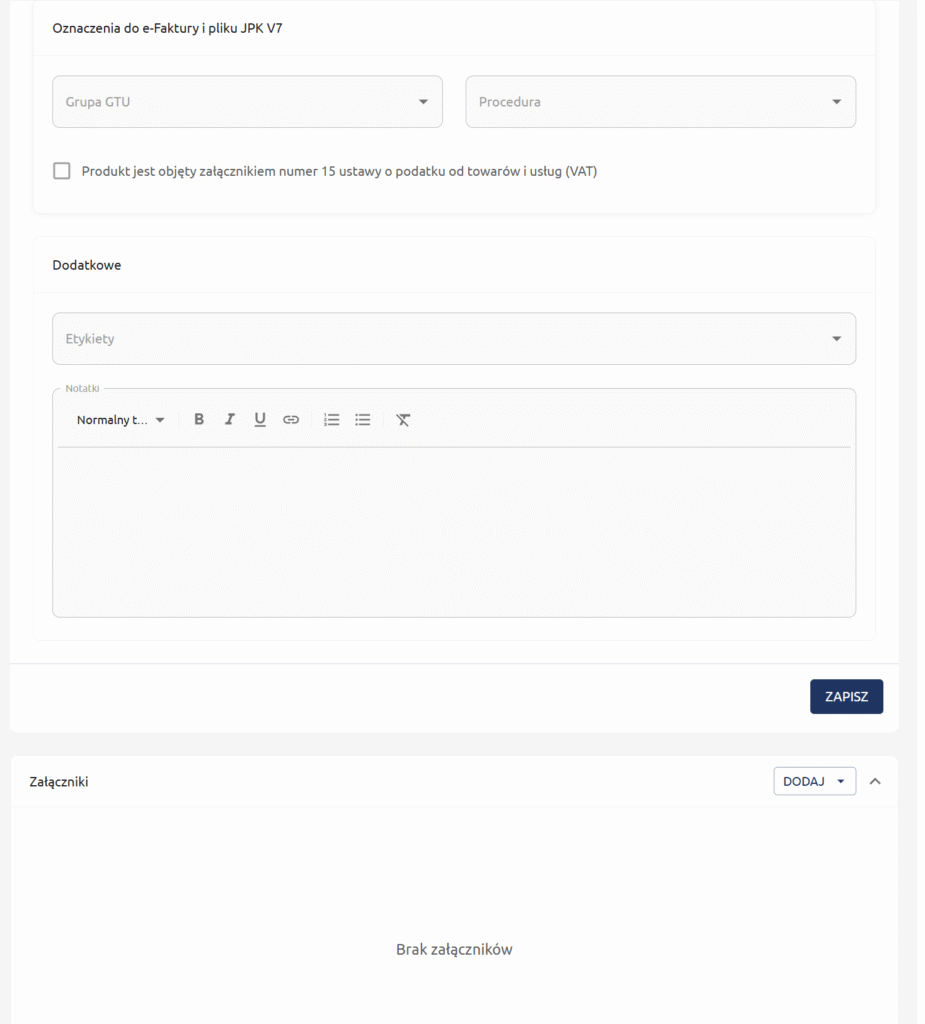The height and width of the screenshot is (1024, 925).
Task: Start a bulleted list in notes
Action: [363, 420]
